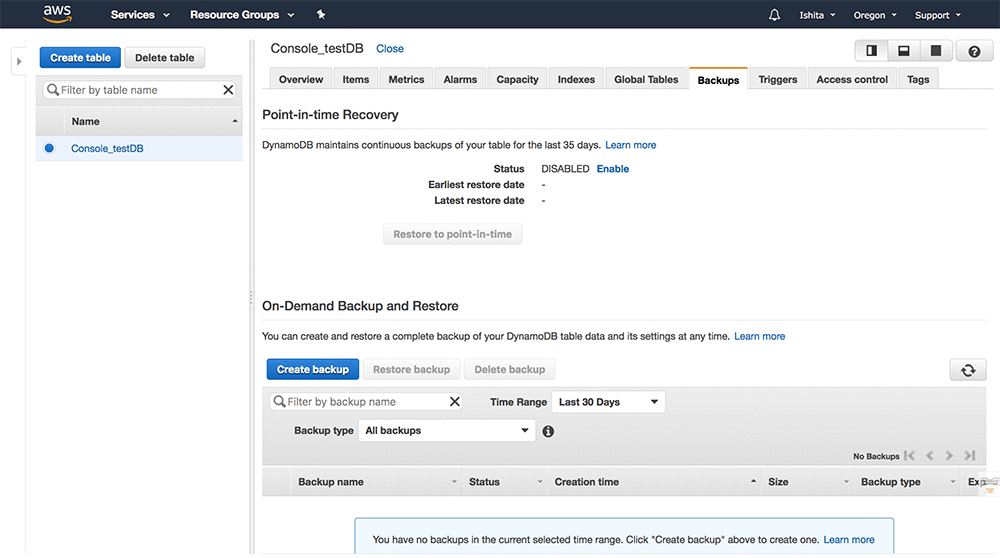Viewport: 1000px width, 558px height.
Task: Select the Console_testDB radio button
Action: (49, 148)
